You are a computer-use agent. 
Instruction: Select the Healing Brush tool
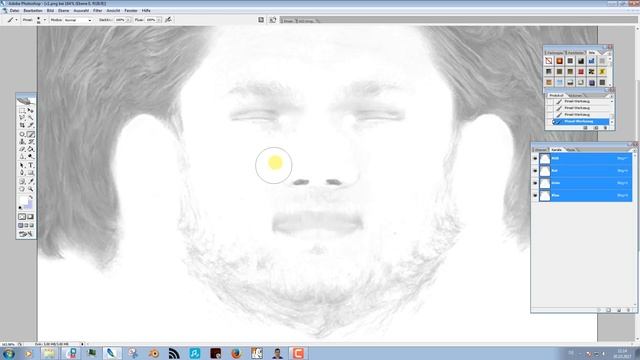pos(22,134)
